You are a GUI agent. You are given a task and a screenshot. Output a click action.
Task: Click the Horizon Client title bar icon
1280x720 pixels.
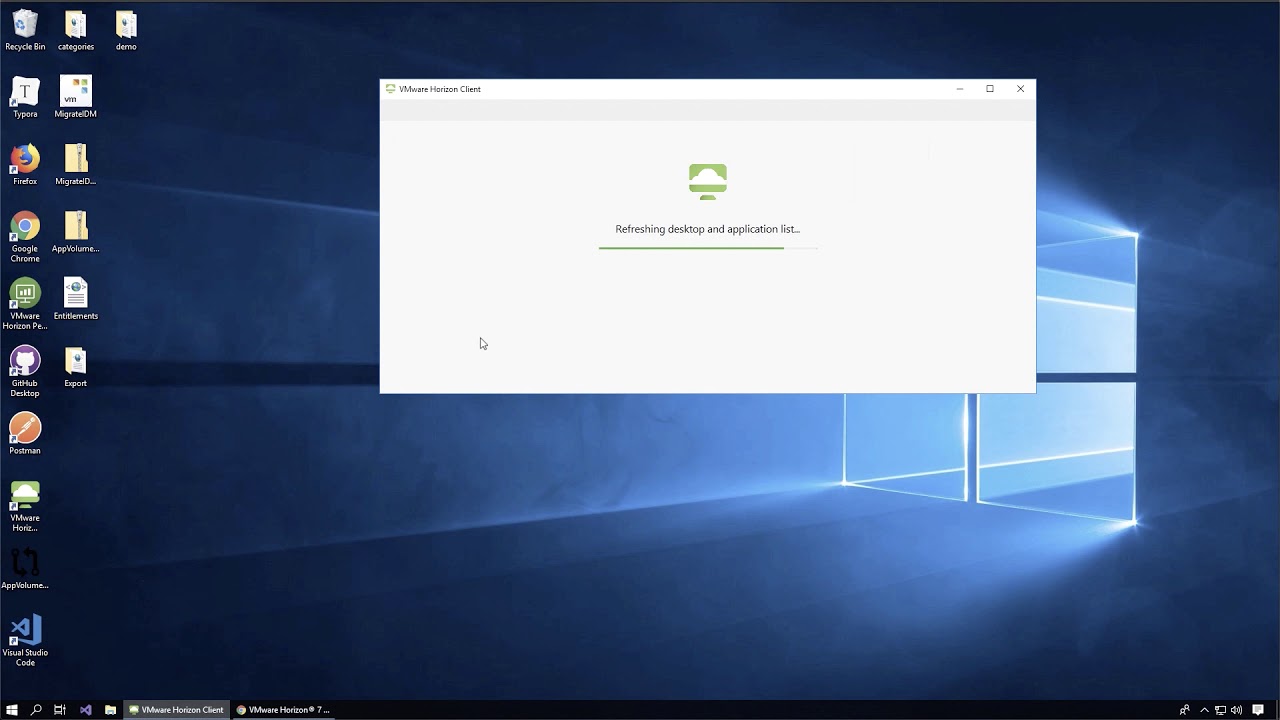[x=390, y=89]
